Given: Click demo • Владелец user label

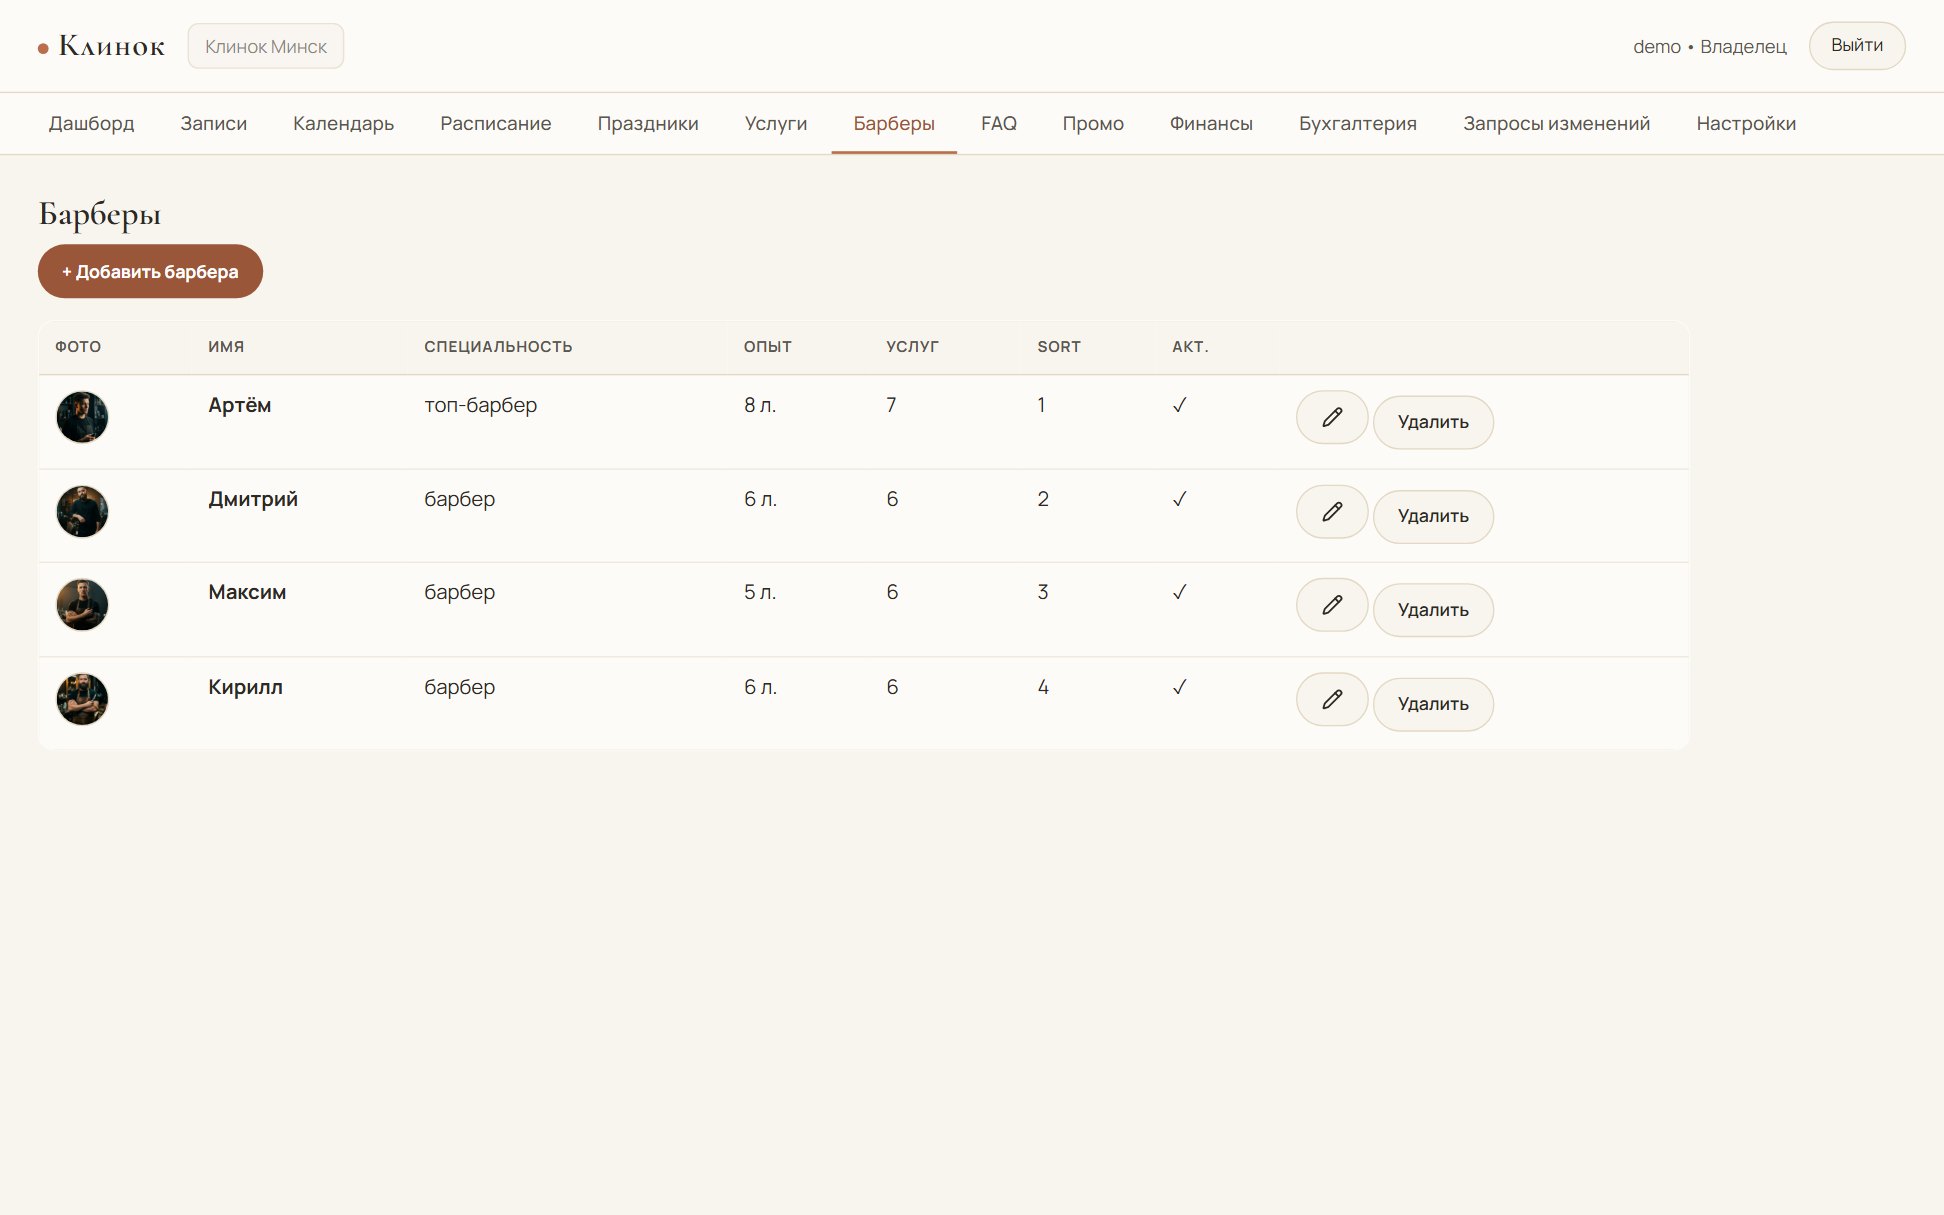Looking at the screenshot, I should (1710, 46).
